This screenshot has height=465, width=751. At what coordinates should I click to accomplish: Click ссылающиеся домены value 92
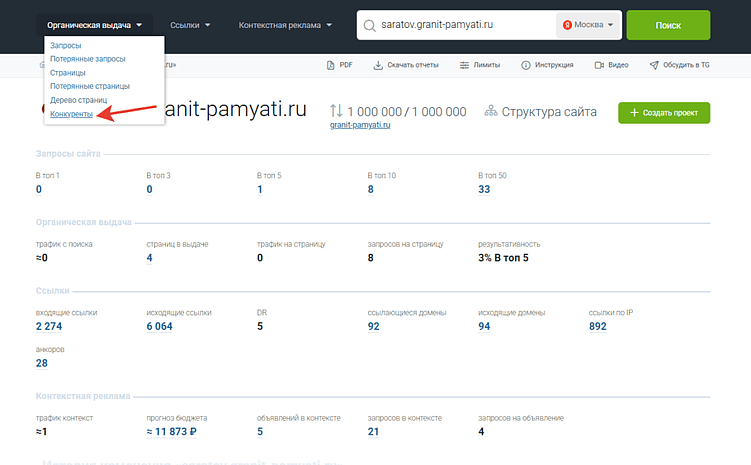point(374,326)
